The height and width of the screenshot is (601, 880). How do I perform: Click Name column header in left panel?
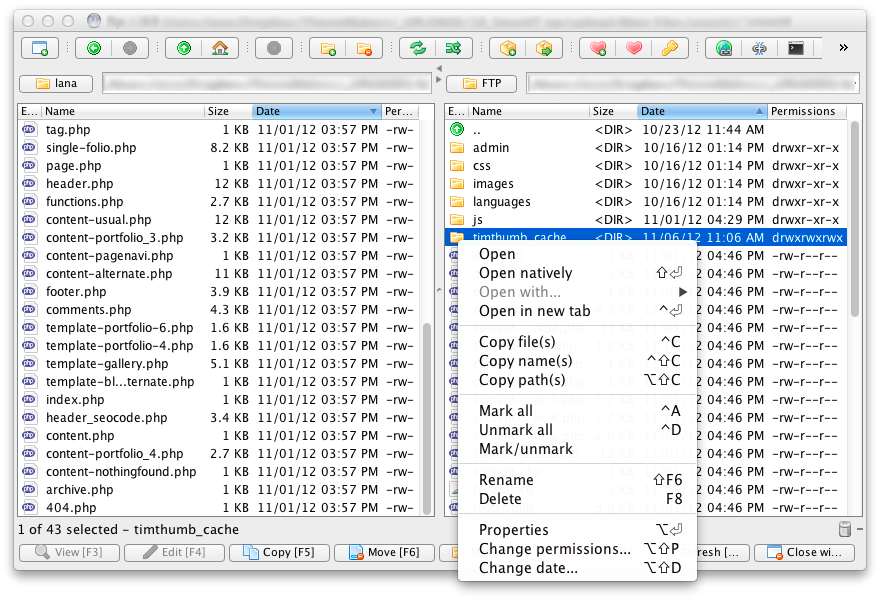pos(123,111)
